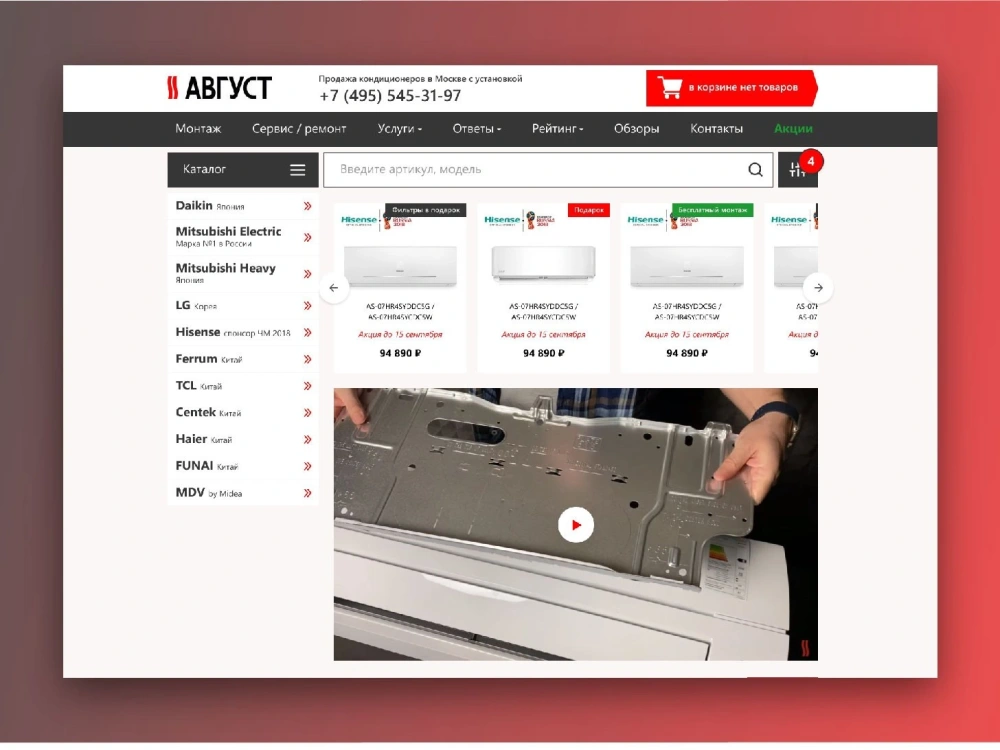The image size is (1000, 750).
Task: Click the Каталог header label
Action: tap(204, 170)
